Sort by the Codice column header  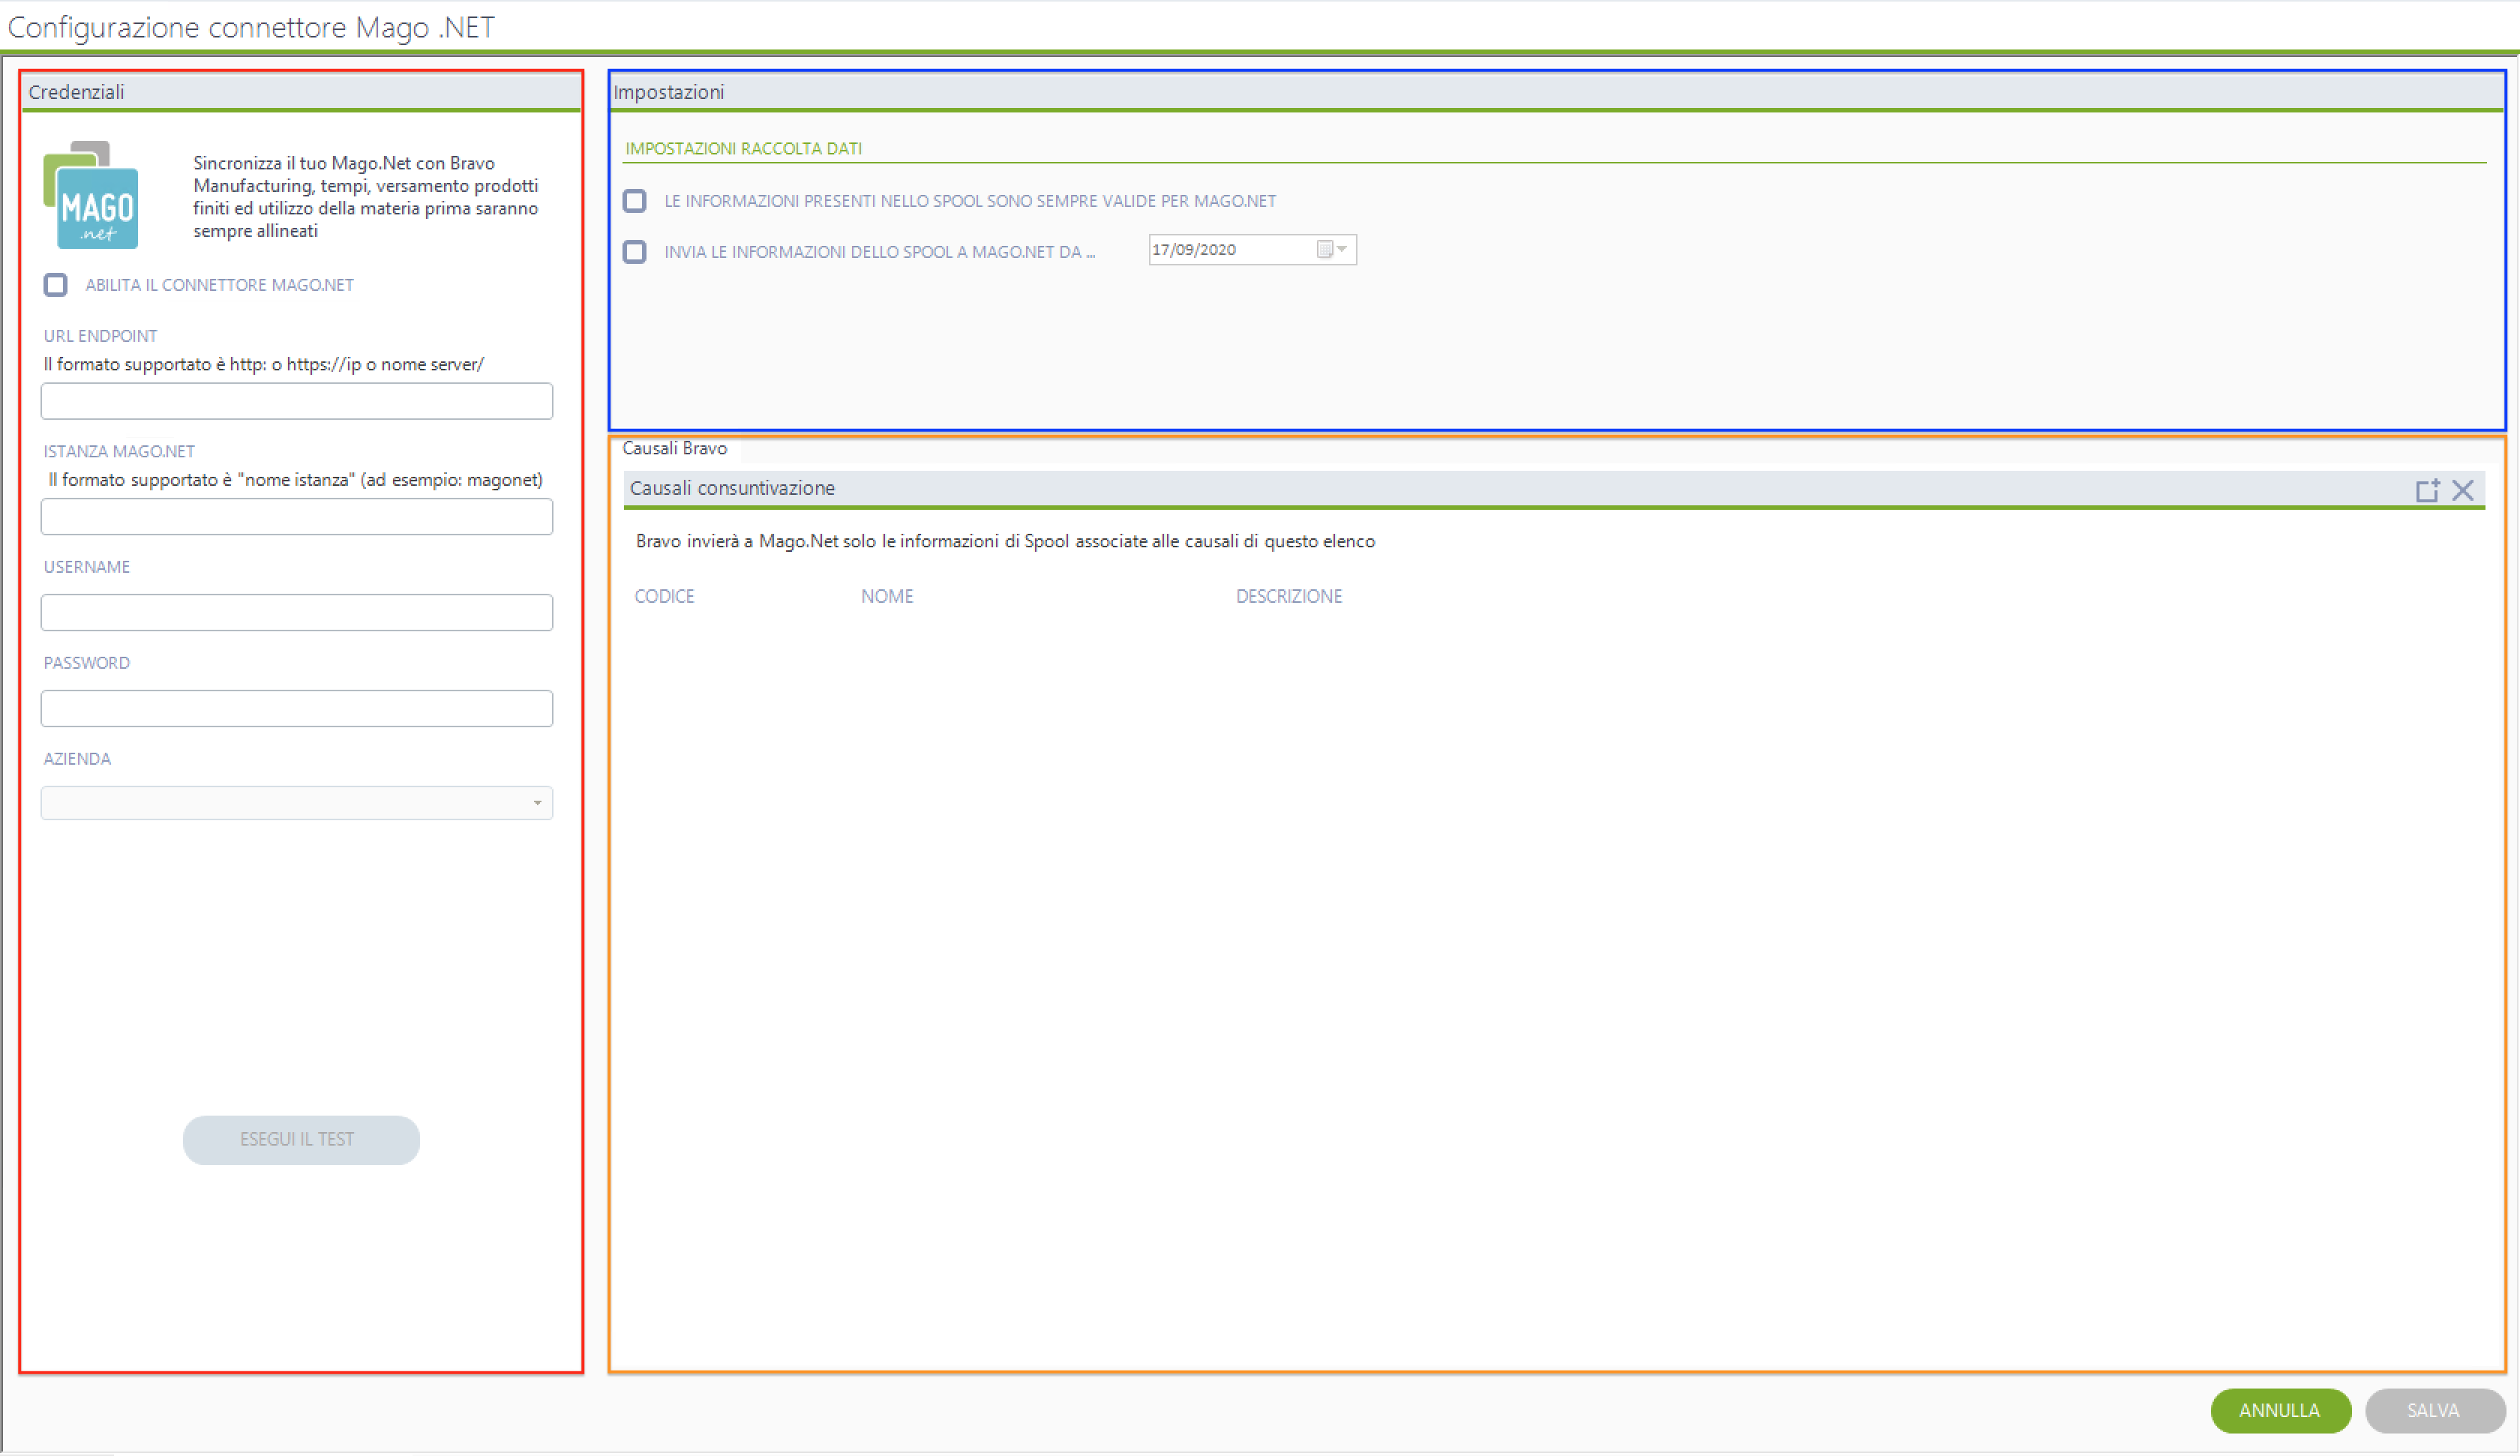click(665, 597)
